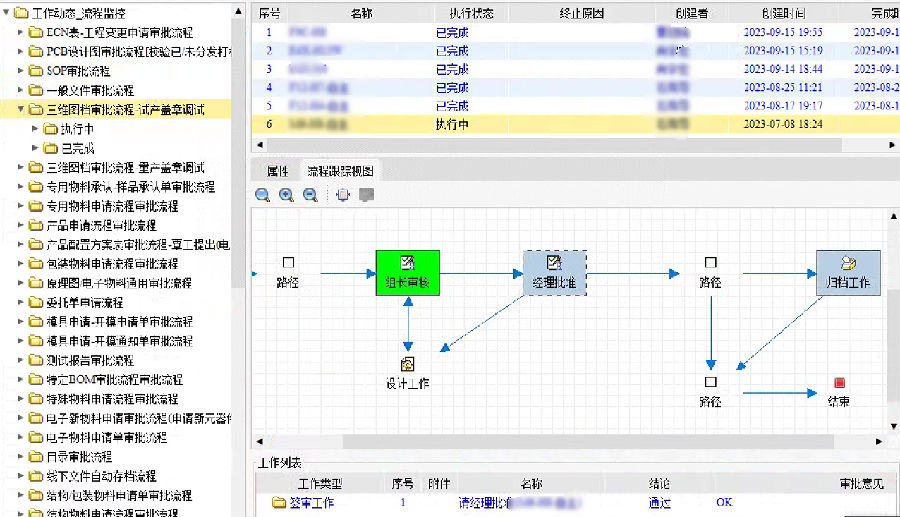Sort by the 序号 column header
Image resolution: width=900 pixels, height=517 pixels.
(269, 13)
